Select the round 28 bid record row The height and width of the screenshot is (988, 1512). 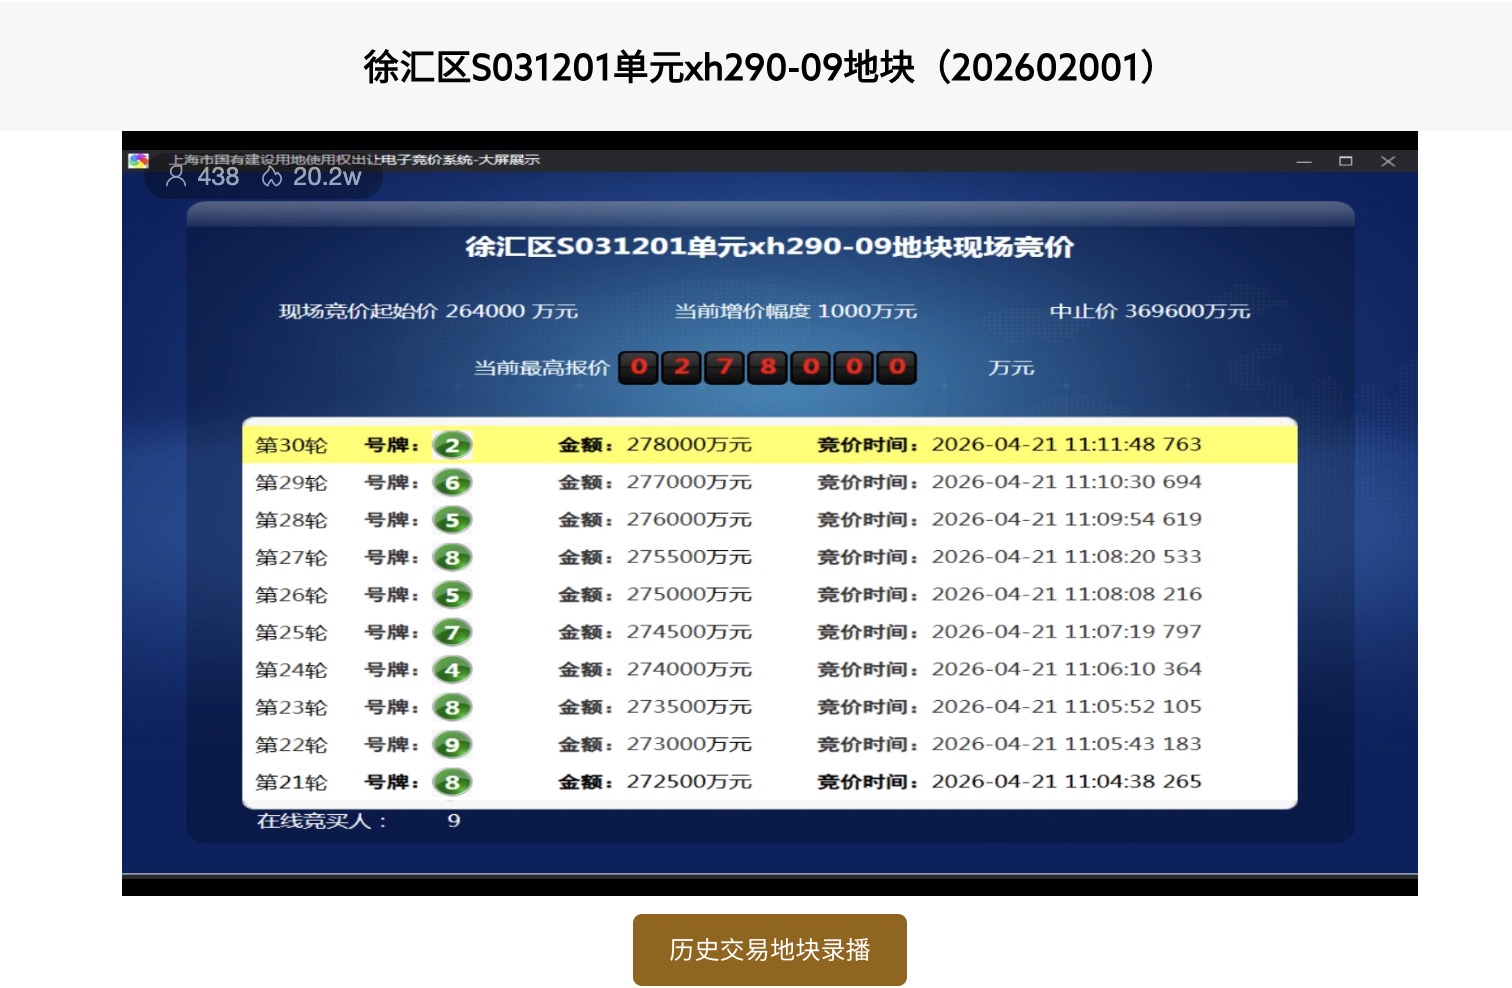(x=770, y=519)
